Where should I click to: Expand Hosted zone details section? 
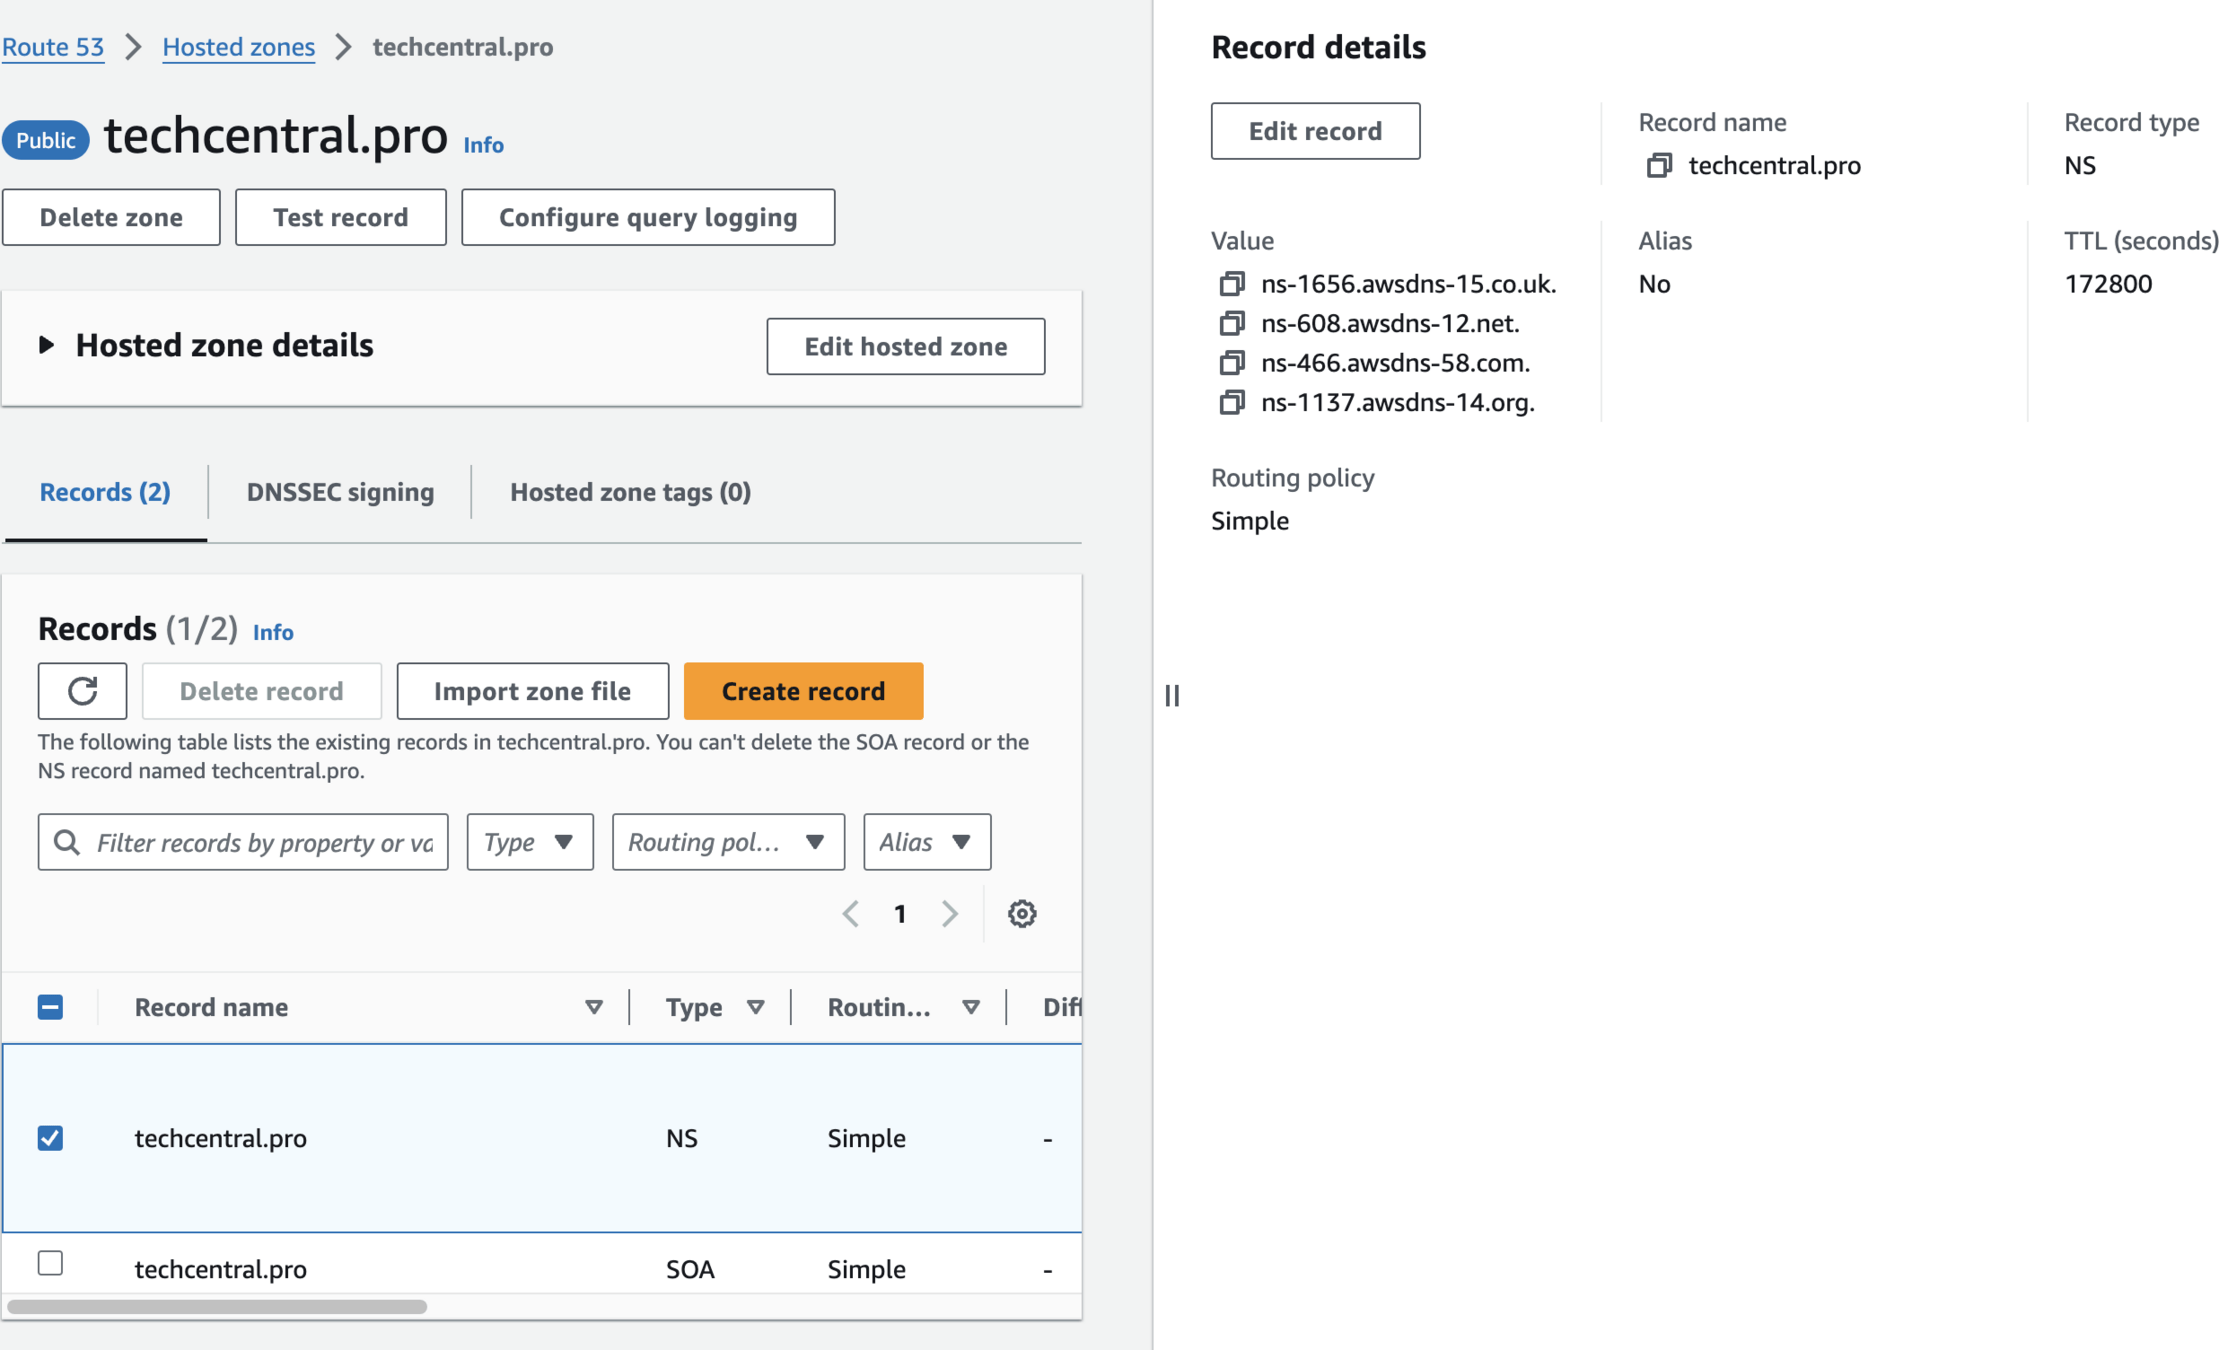(x=46, y=345)
